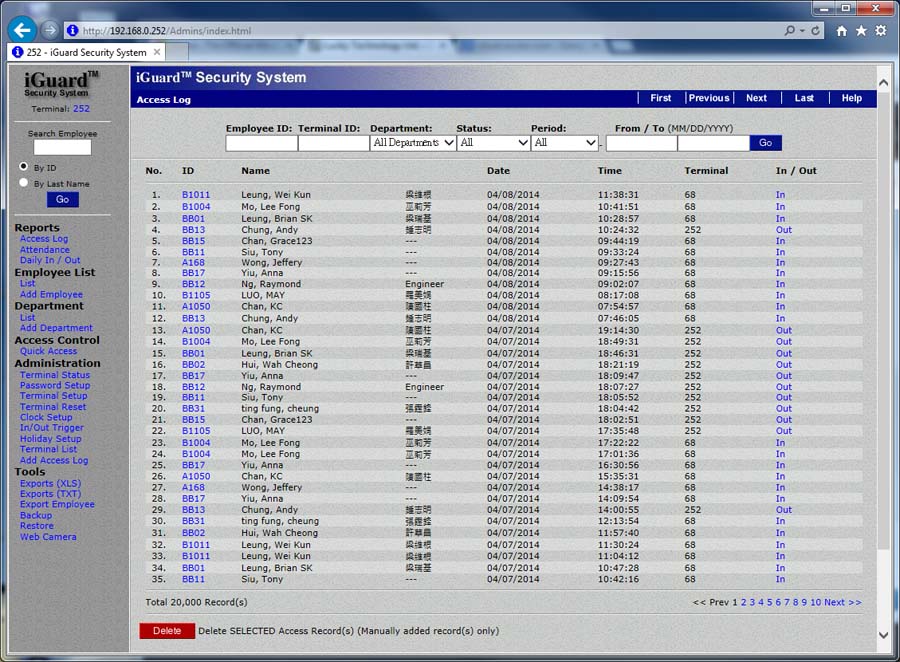Open employee ID BB31 in row 20
This screenshot has width=900, height=662.
pos(193,409)
